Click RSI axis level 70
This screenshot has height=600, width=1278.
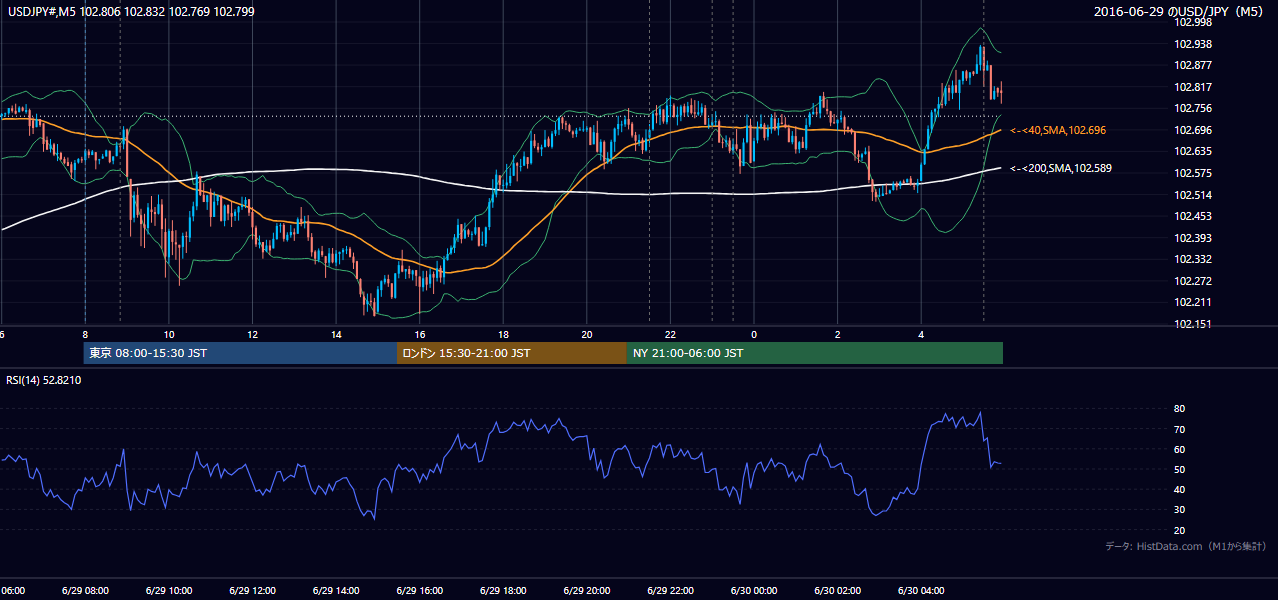click(x=1180, y=429)
